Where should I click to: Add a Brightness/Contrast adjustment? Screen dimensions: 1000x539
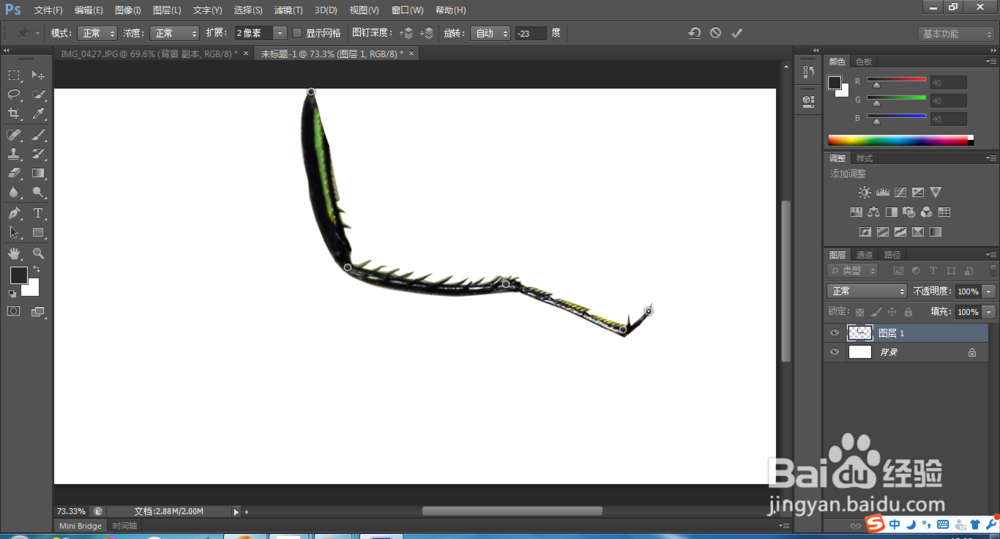tap(864, 192)
